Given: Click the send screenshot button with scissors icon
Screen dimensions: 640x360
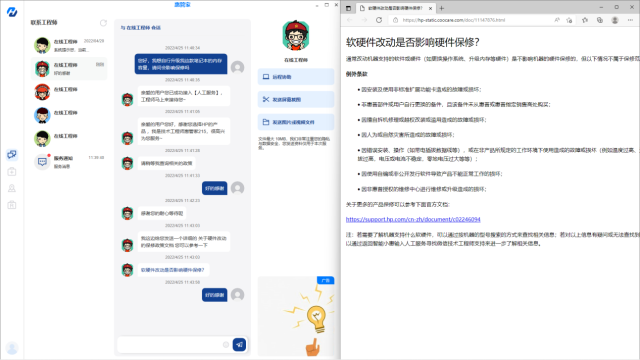Looking at the screenshot, I should pos(296,99).
